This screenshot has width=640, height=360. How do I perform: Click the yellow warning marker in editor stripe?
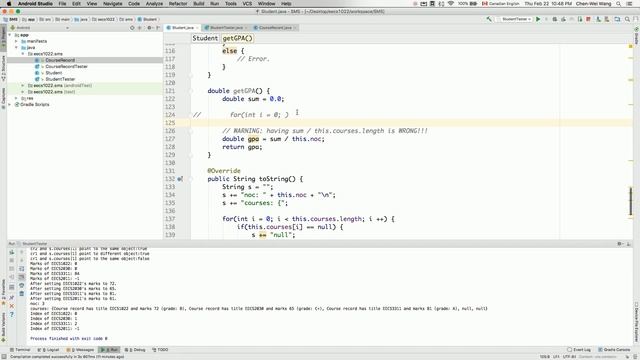point(631,47)
